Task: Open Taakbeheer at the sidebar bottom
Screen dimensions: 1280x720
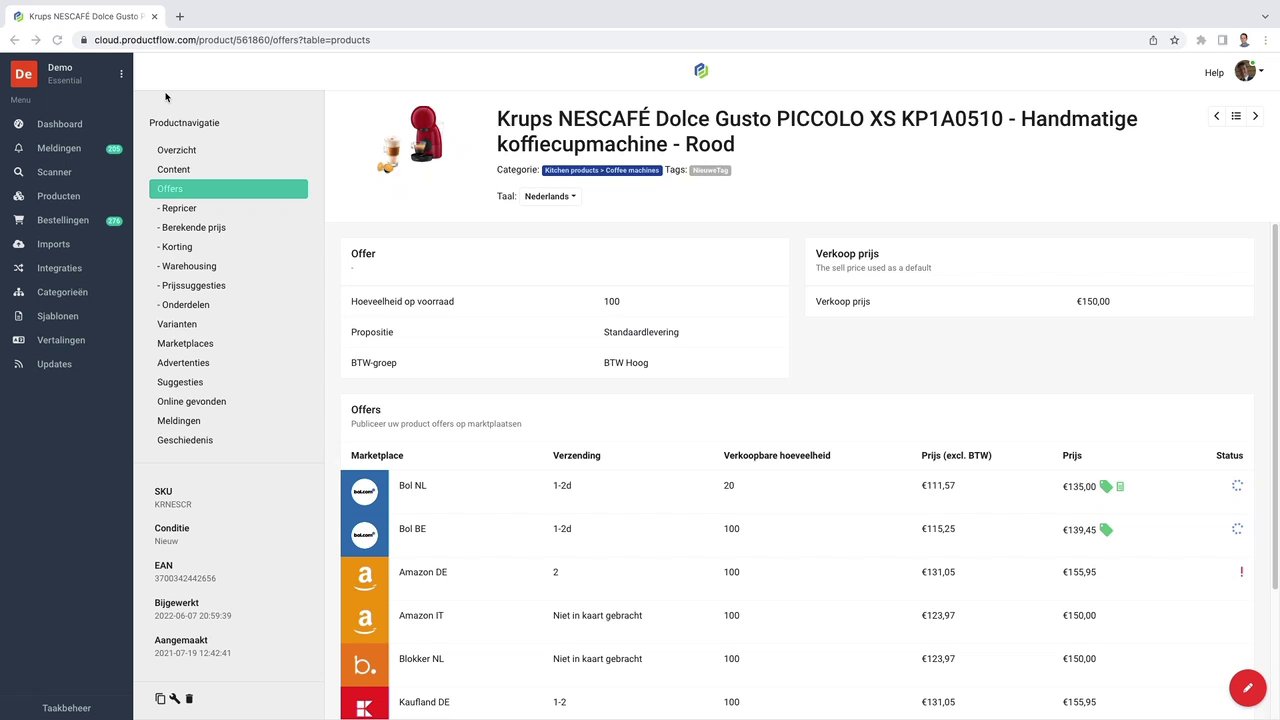Action: (66, 708)
